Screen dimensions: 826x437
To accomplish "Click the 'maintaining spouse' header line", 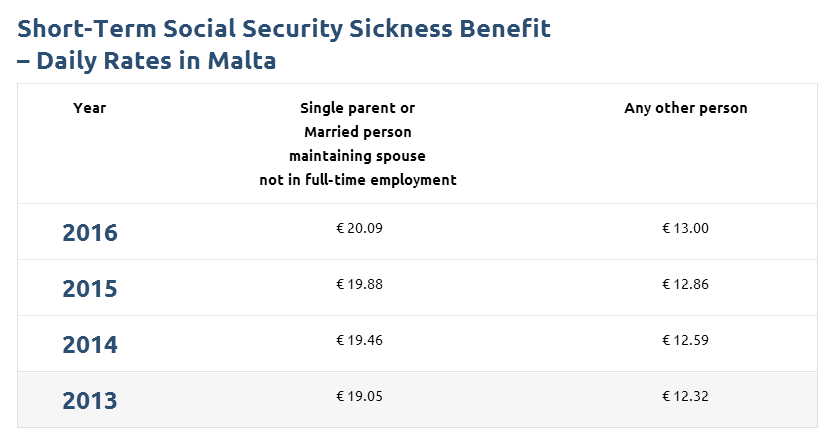I will pyautogui.click(x=358, y=156).
